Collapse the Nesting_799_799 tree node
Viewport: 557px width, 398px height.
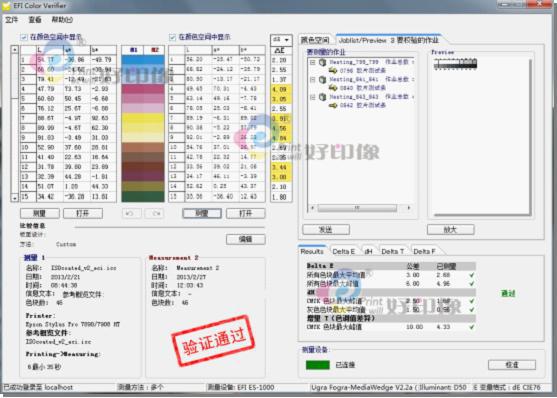click(313, 62)
